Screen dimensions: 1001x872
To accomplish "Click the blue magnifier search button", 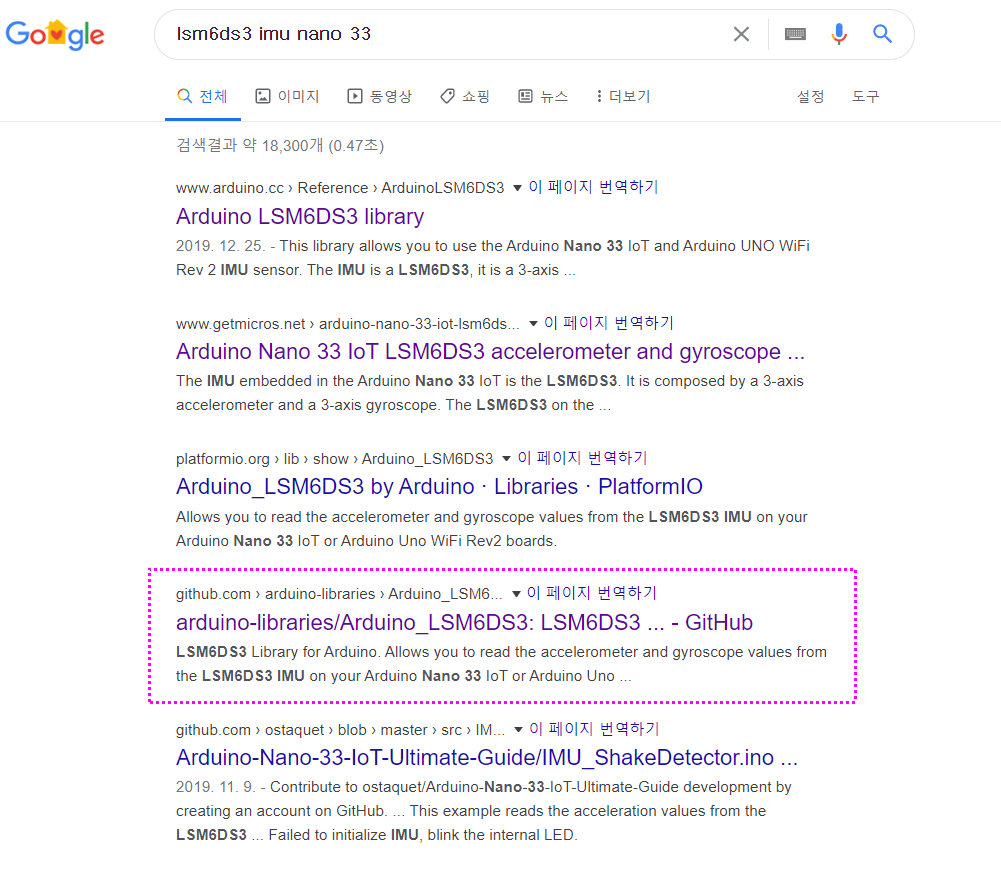I will click(x=882, y=33).
